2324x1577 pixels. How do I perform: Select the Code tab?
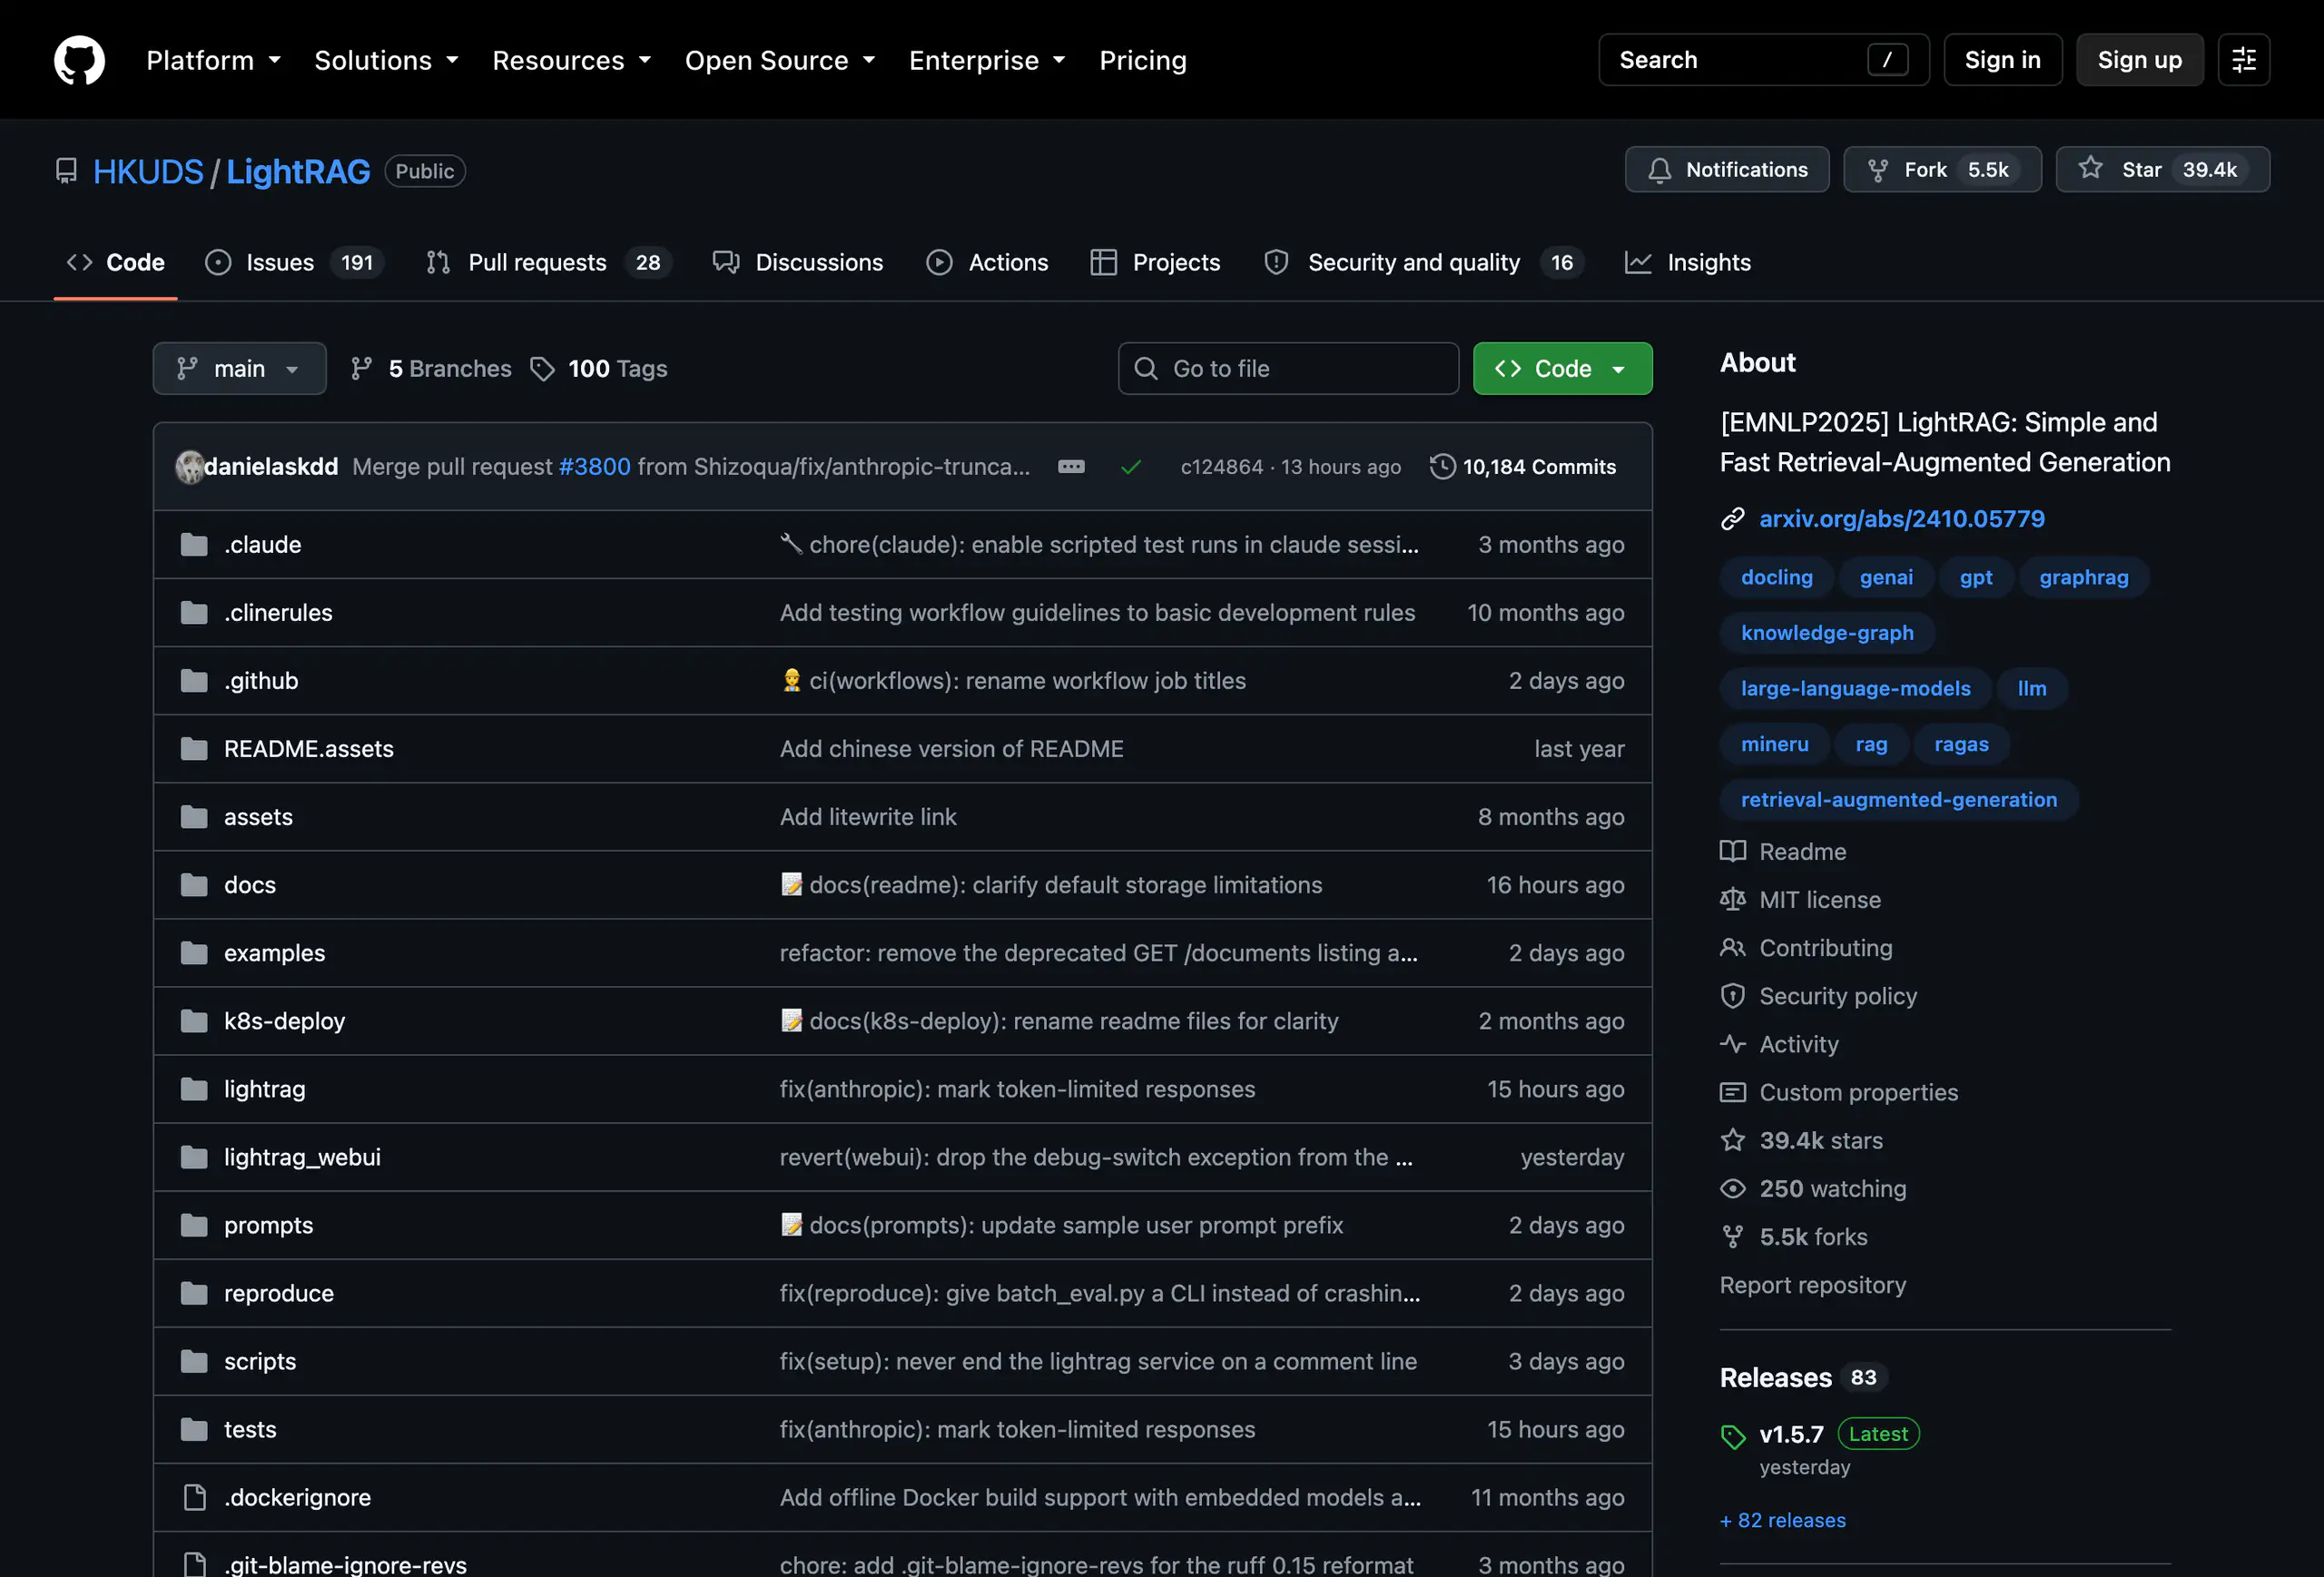pos(115,263)
